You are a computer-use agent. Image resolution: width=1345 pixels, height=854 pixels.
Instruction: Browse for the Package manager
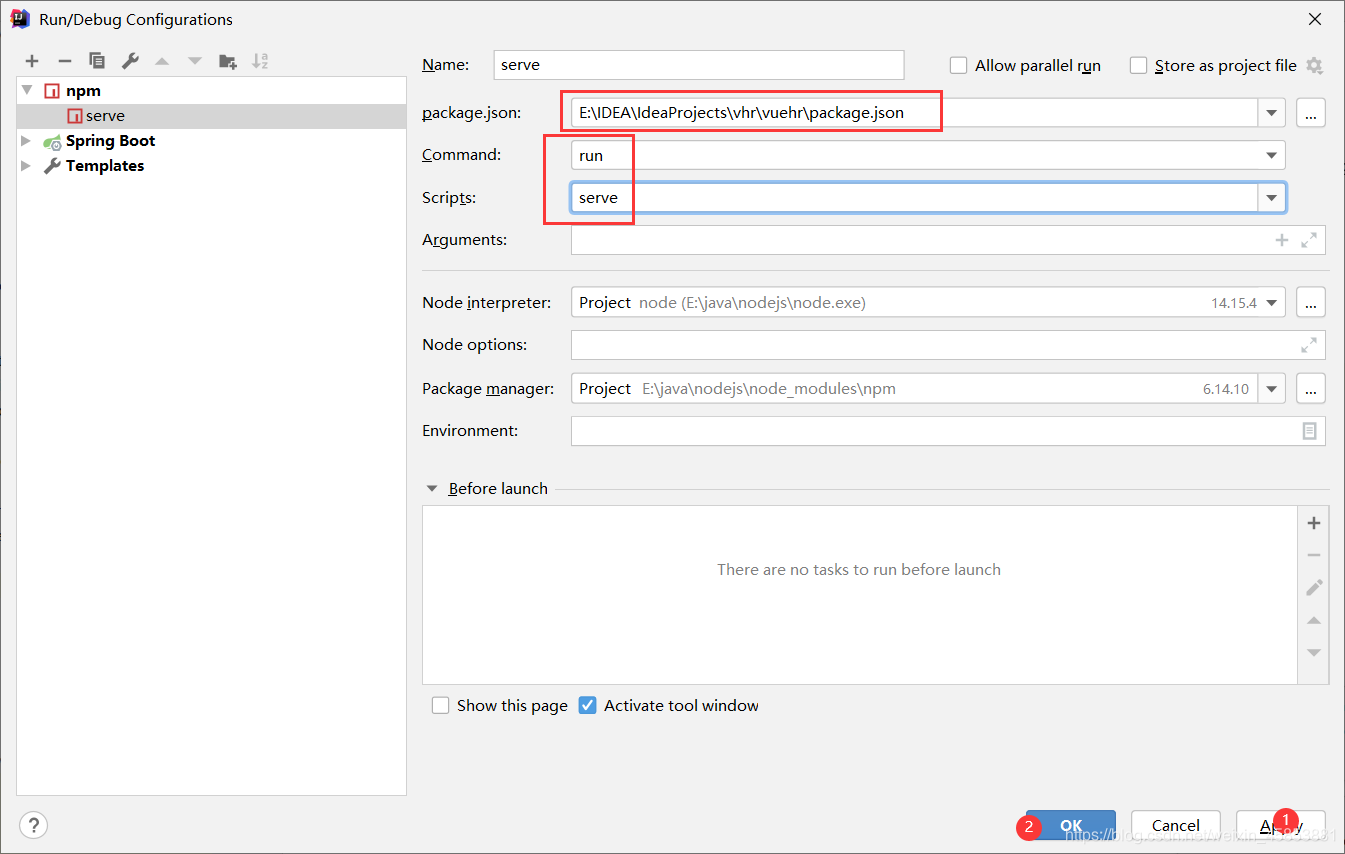pyautogui.click(x=1311, y=388)
